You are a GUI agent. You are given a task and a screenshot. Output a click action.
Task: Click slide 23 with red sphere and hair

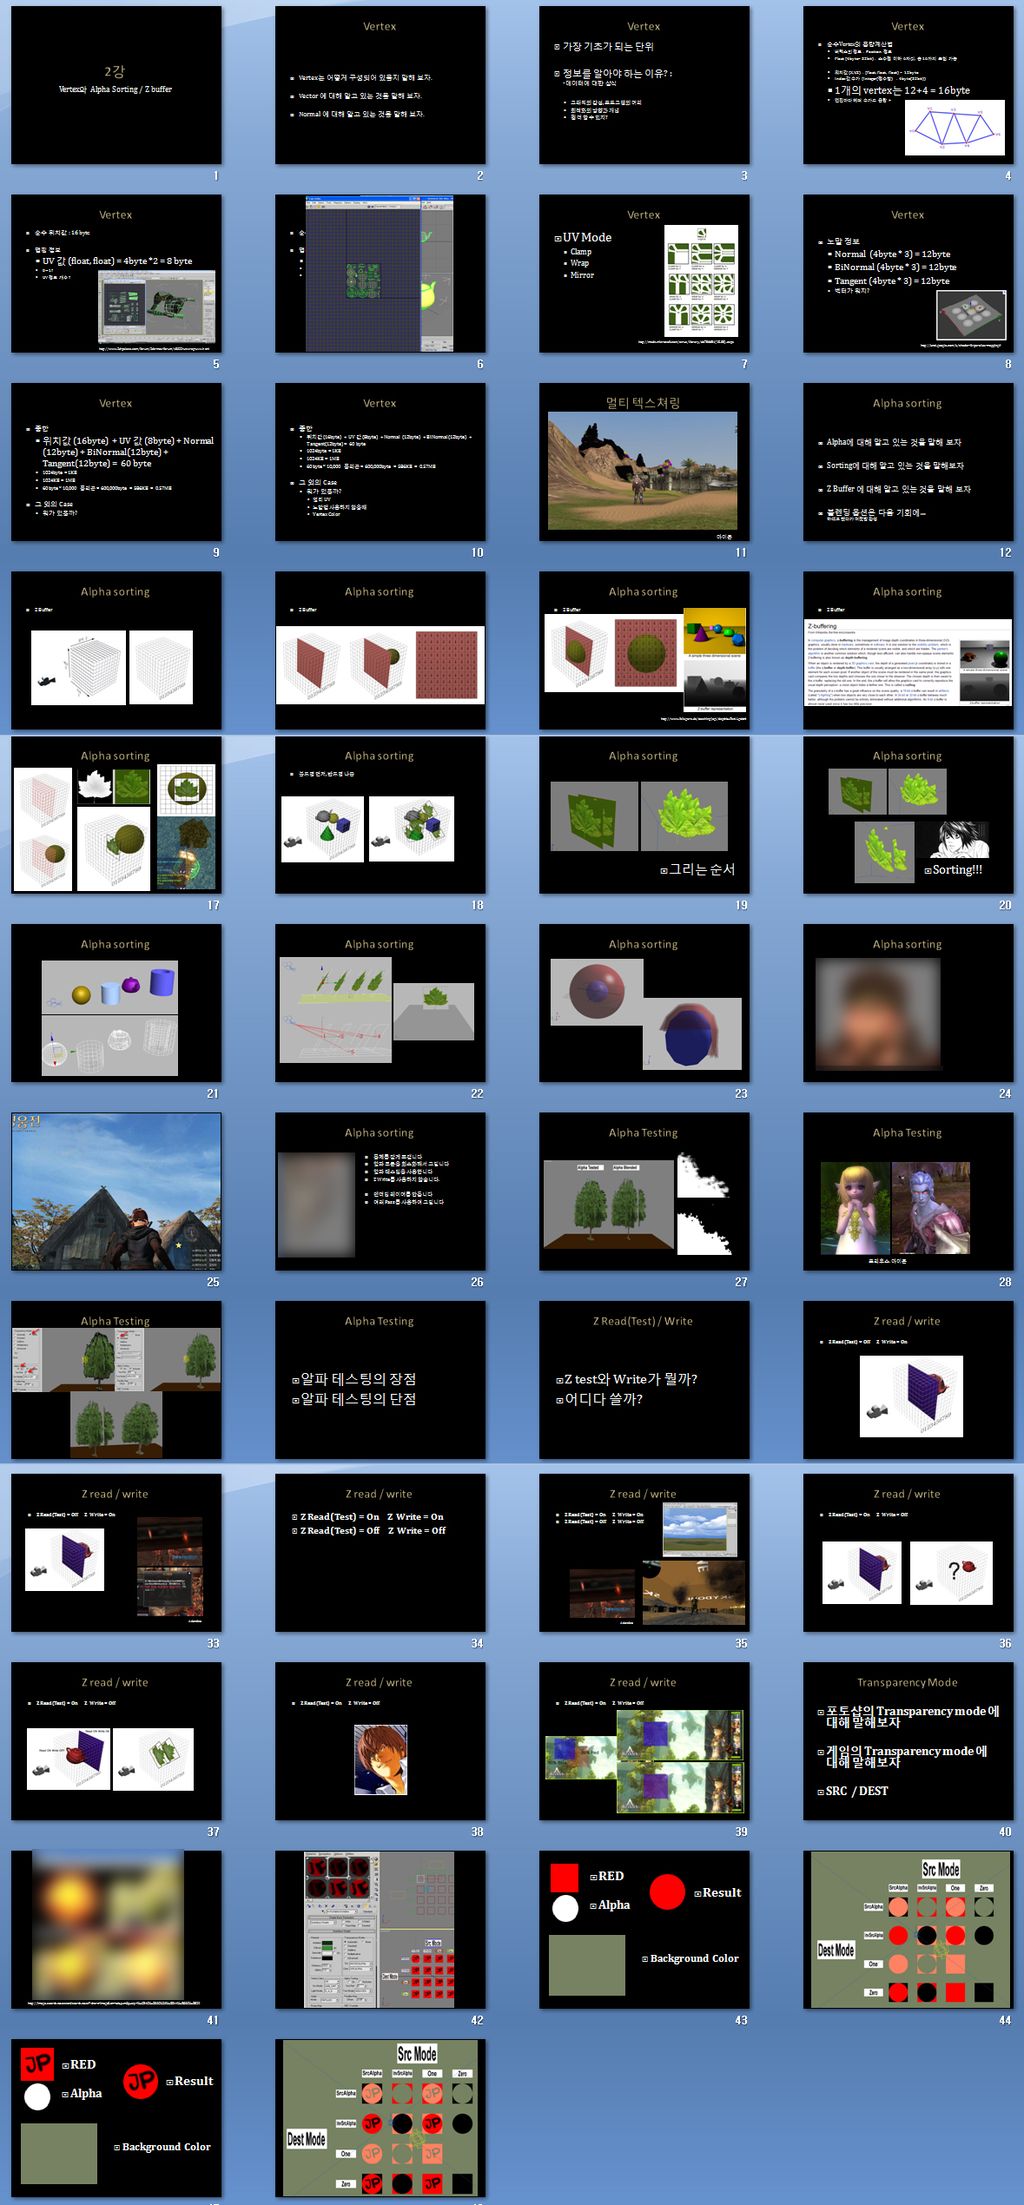coord(644,1003)
